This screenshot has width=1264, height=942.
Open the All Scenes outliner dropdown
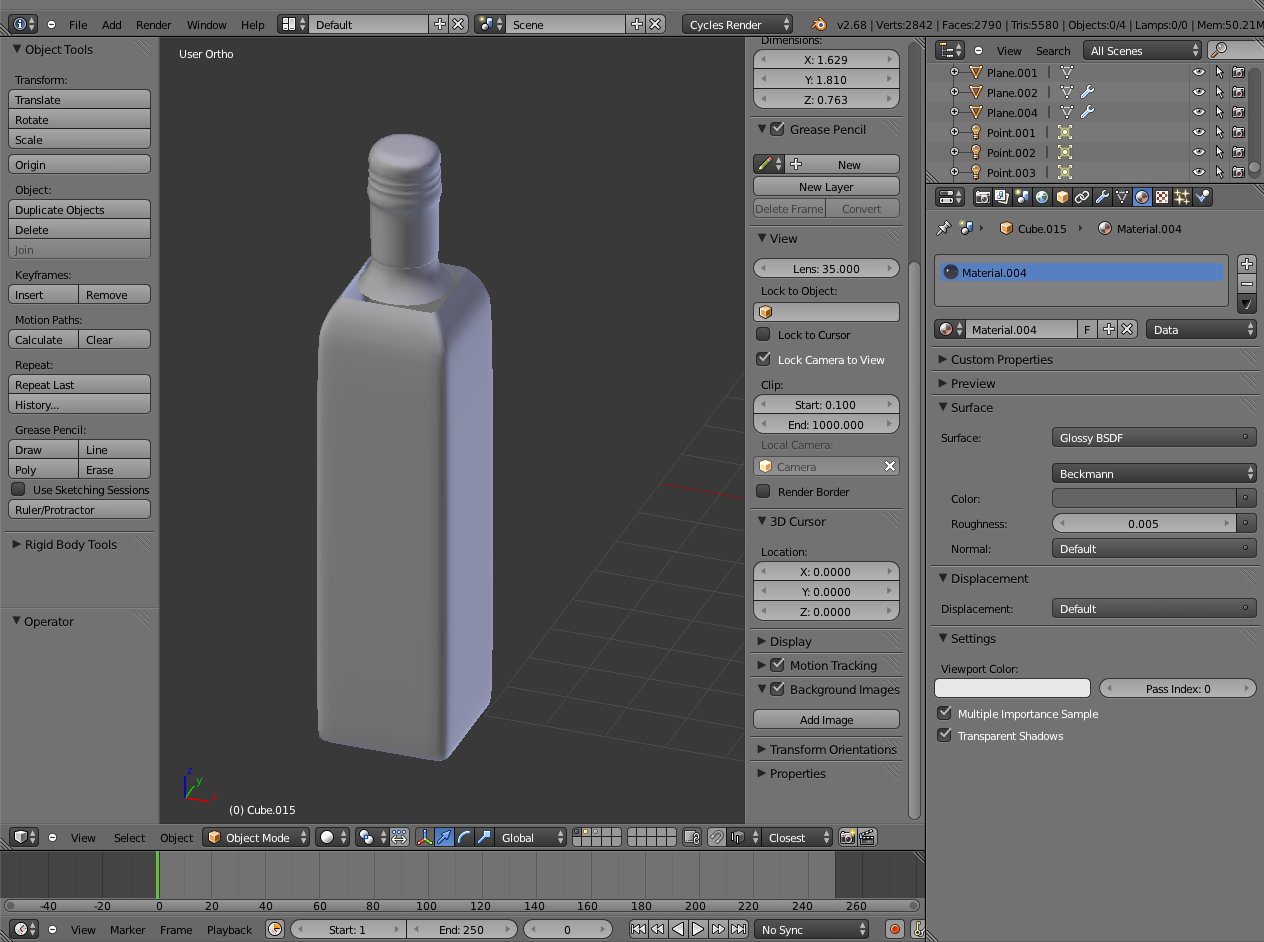click(x=1142, y=50)
